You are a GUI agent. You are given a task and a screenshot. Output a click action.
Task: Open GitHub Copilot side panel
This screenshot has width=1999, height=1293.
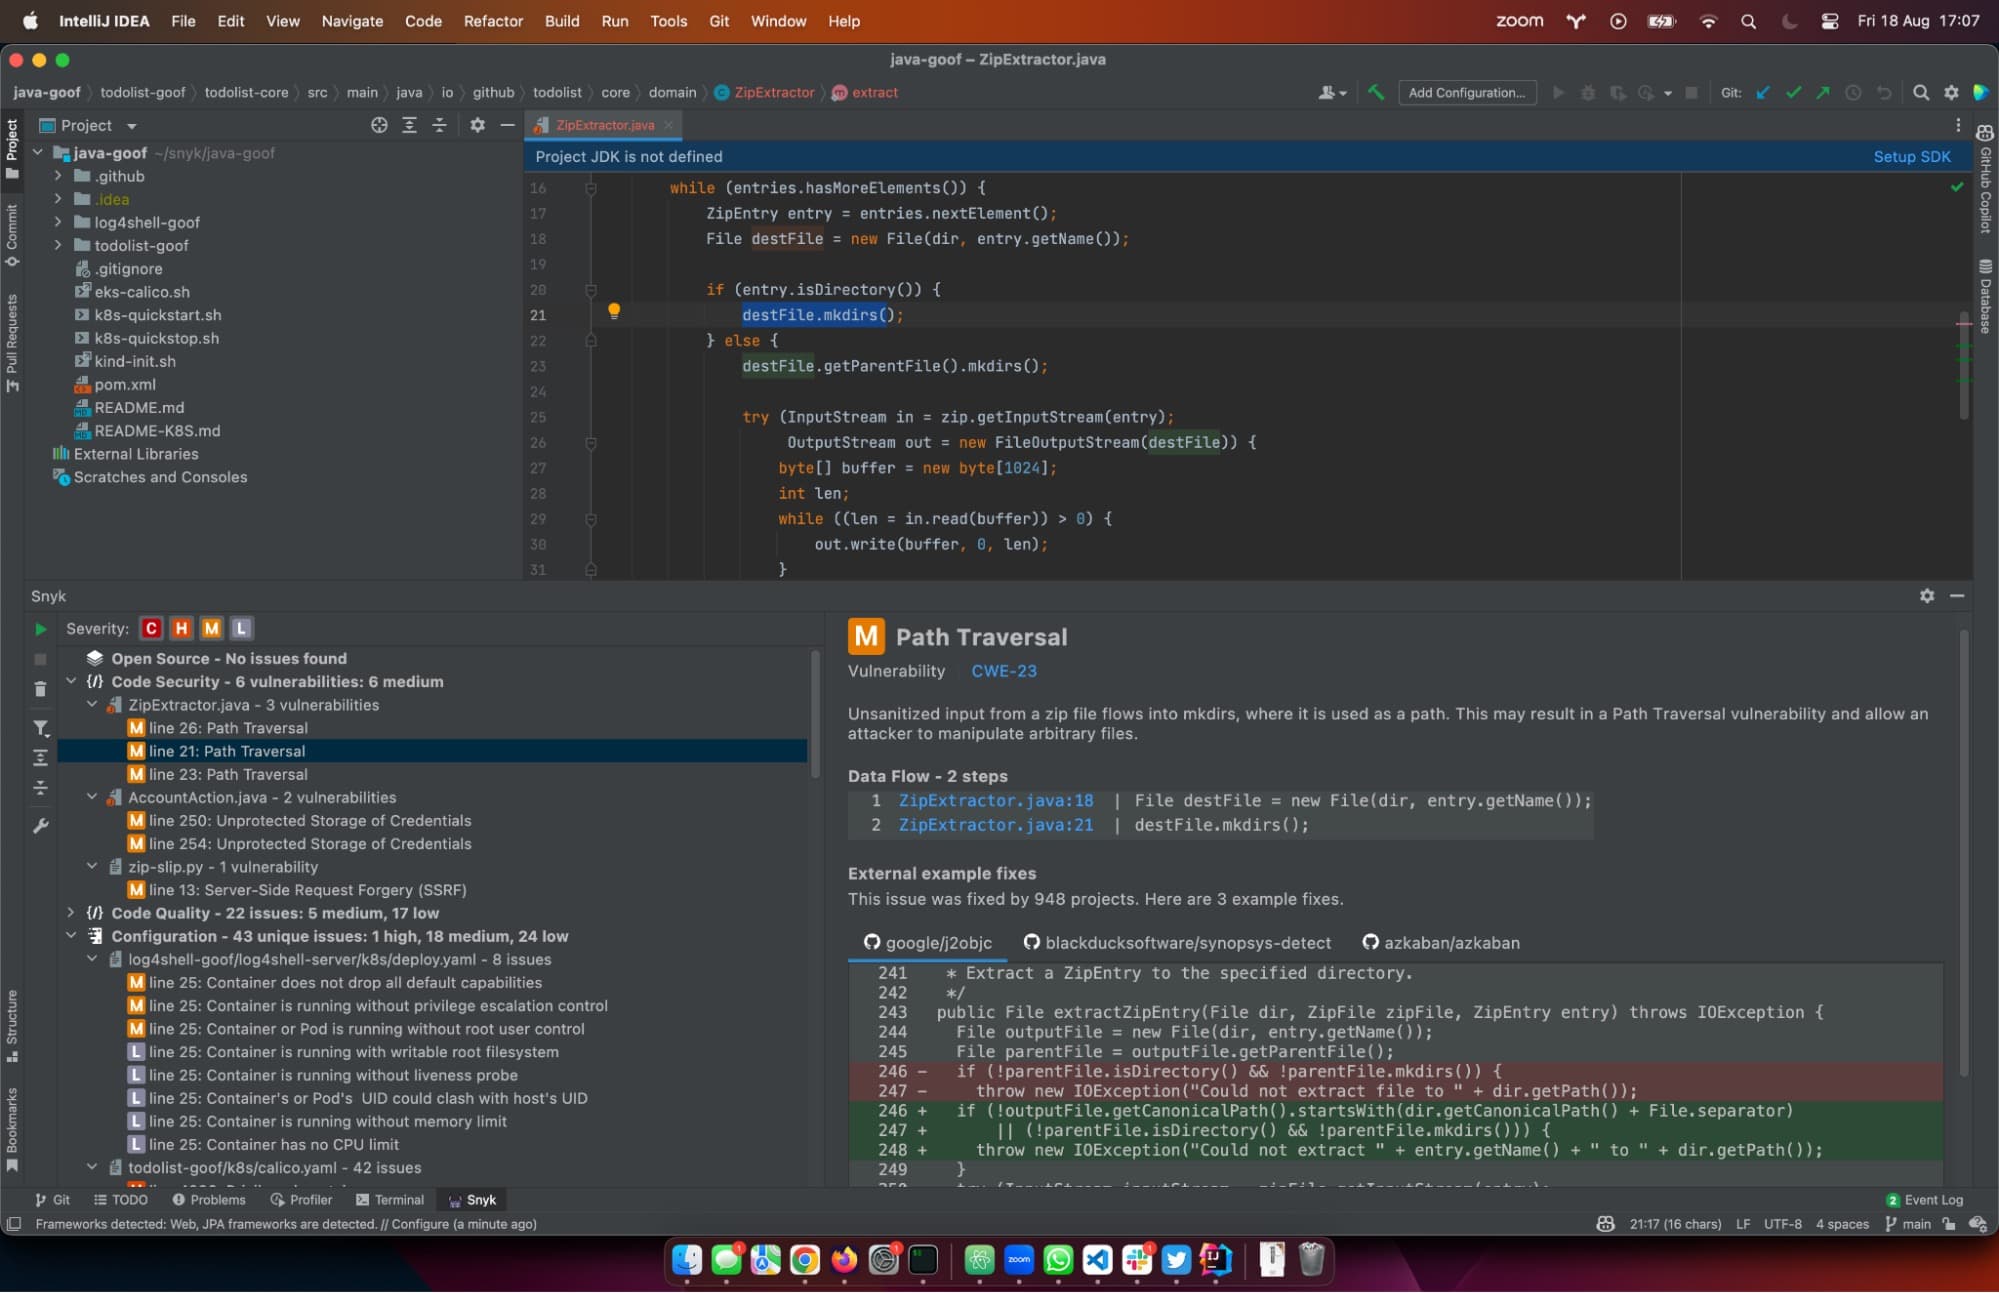(x=1986, y=178)
